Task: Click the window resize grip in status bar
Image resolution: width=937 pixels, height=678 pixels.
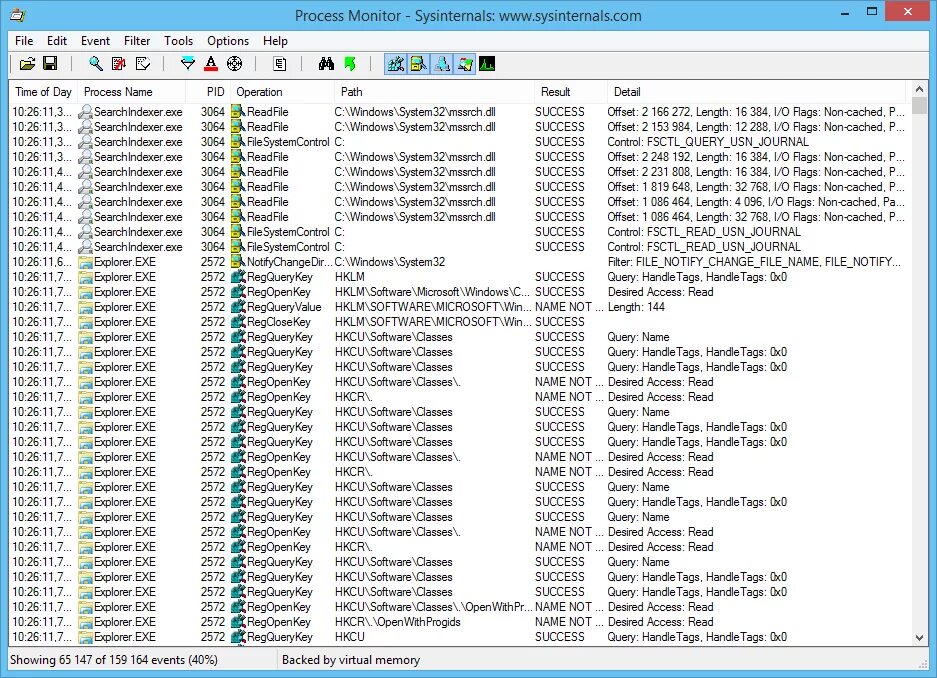Action: click(921, 663)
